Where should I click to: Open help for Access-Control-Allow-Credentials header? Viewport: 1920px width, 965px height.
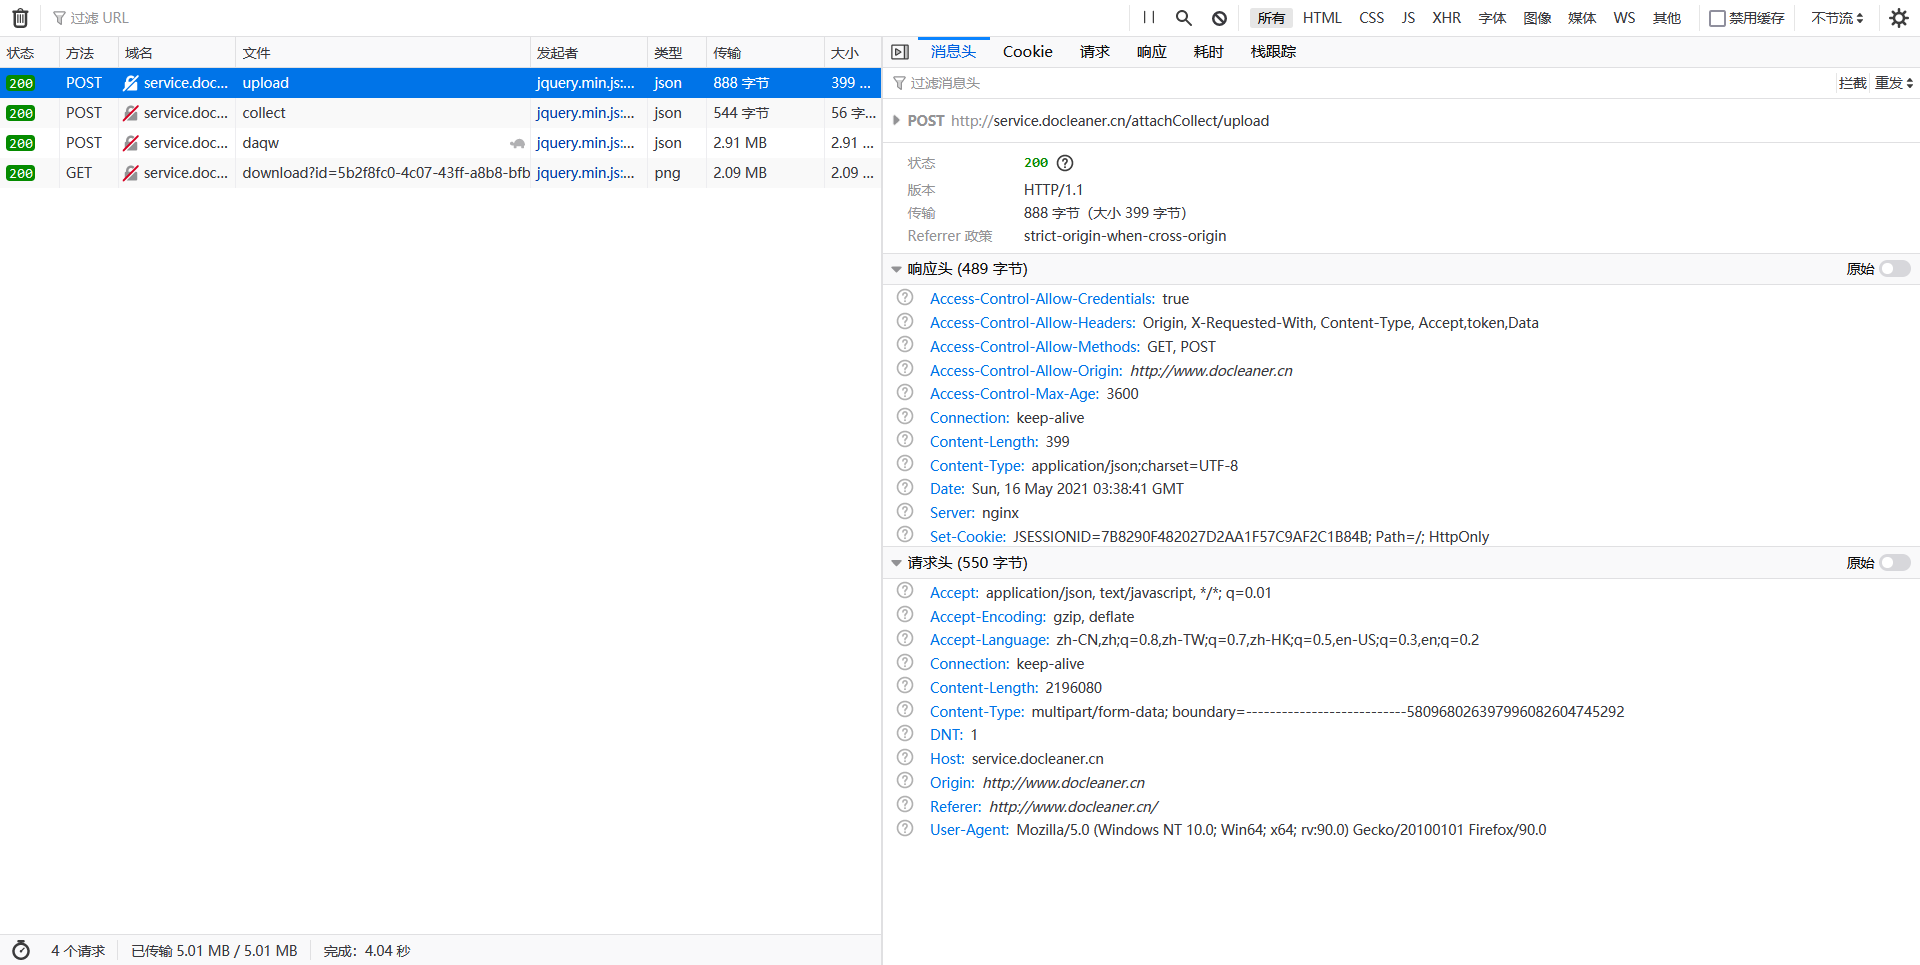(905, 297)
